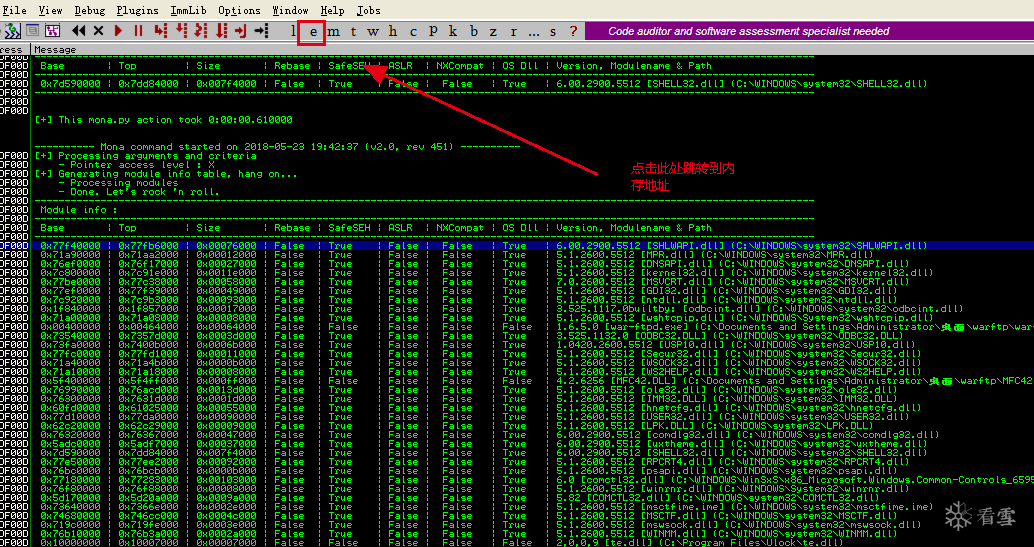
Task: Pause execution with the red pause icon
Action: 138,30
